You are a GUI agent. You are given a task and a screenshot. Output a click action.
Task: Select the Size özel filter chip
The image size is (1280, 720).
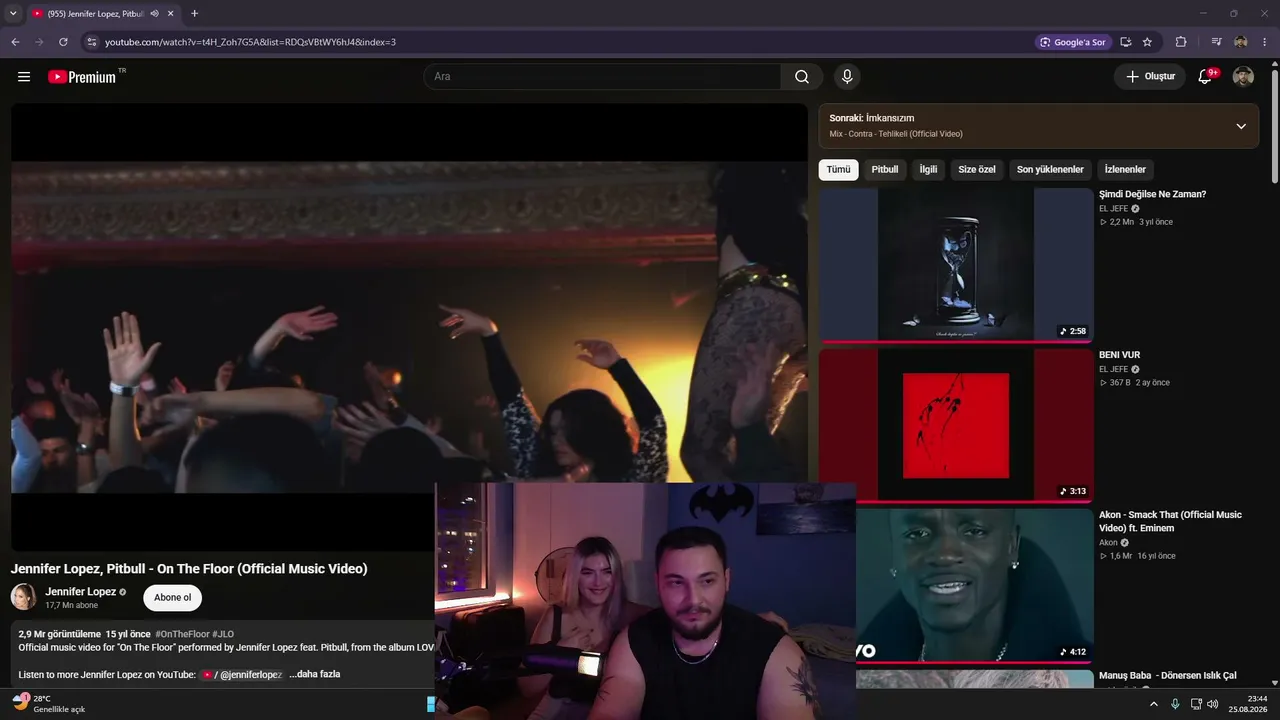[x=977, y=170]
